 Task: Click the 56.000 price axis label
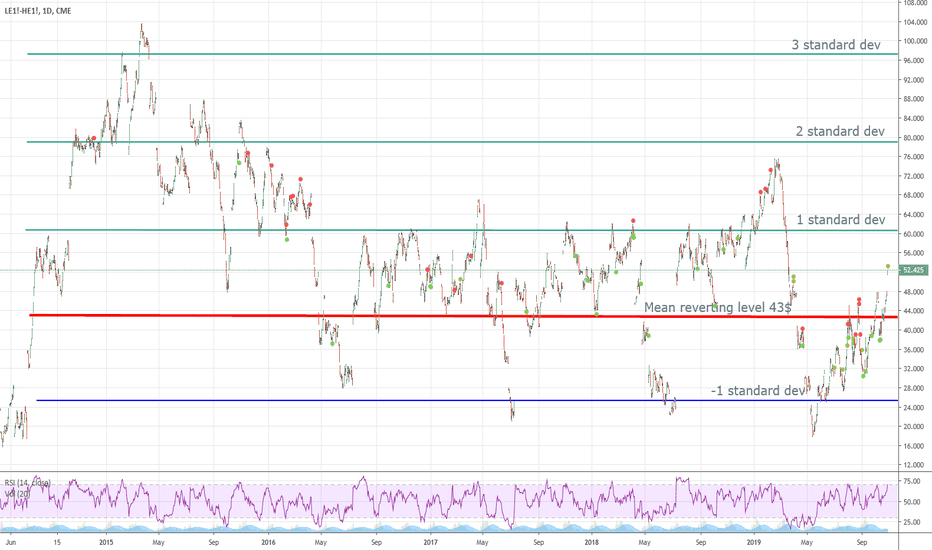(x=915, y=253)
